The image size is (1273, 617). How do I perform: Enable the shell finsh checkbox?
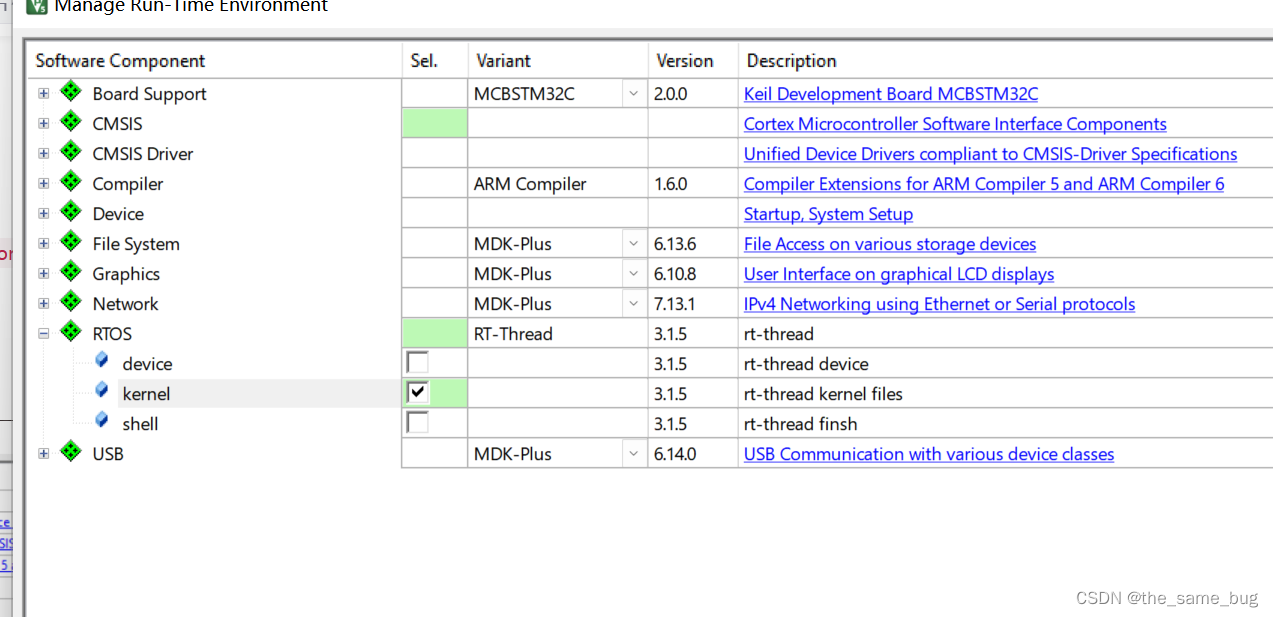click(x=418, y=423)
